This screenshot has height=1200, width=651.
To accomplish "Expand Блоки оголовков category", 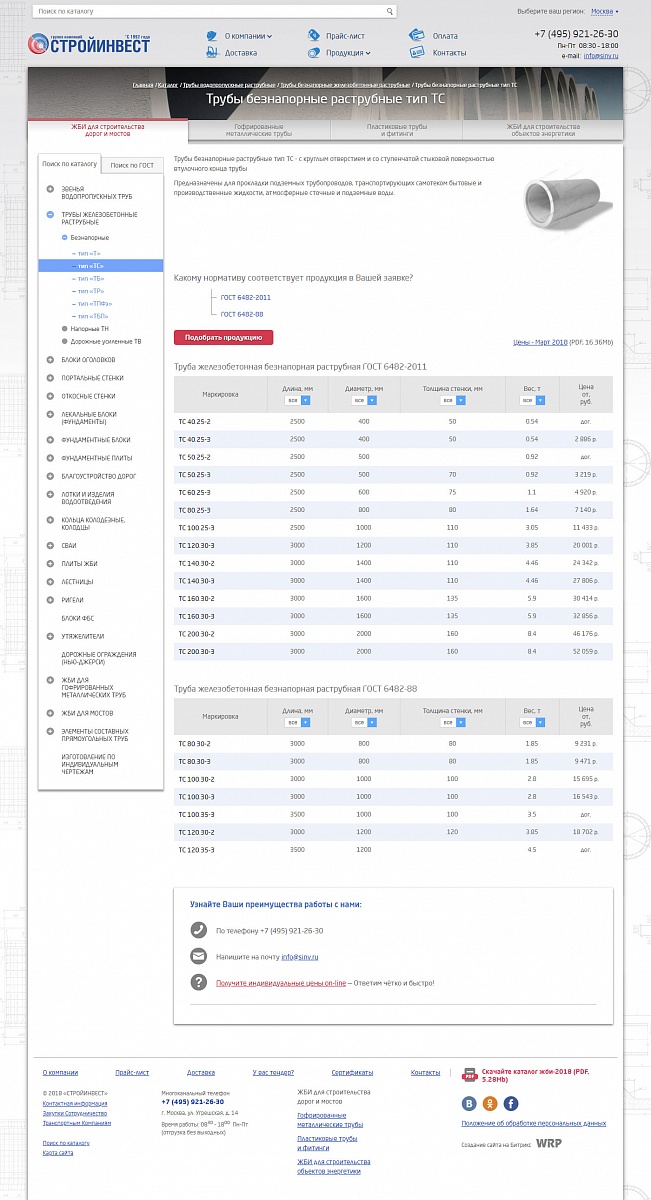I will [x=50, y=359].
